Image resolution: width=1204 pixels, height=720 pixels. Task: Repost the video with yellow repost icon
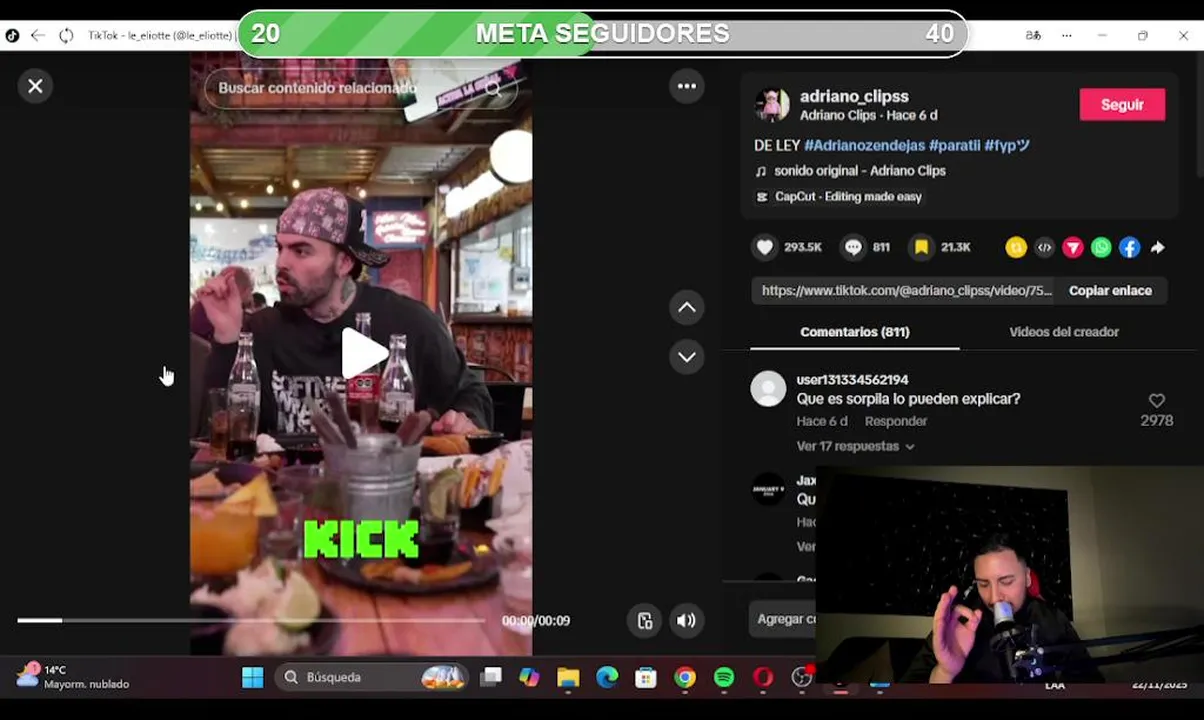coord(1016,248)
